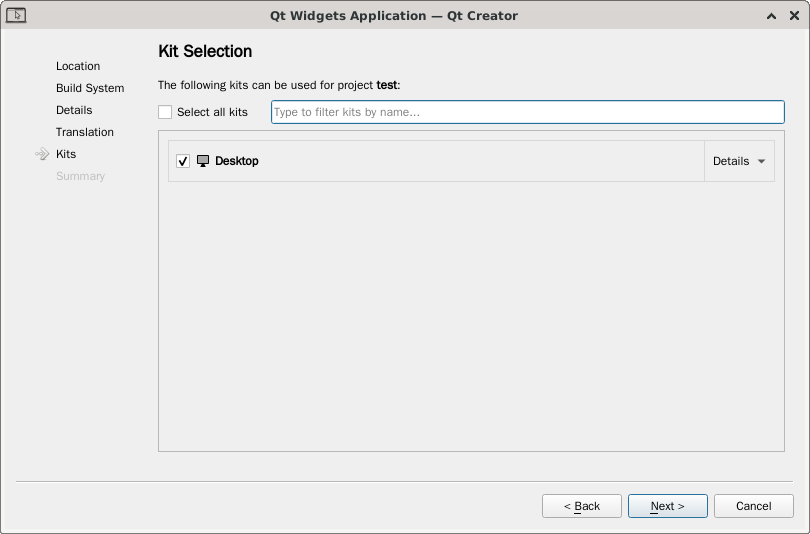The height and width of the screenshot is (534, 810).
Task: Click the greyed-out Summary step
Action: coord(80,176)
